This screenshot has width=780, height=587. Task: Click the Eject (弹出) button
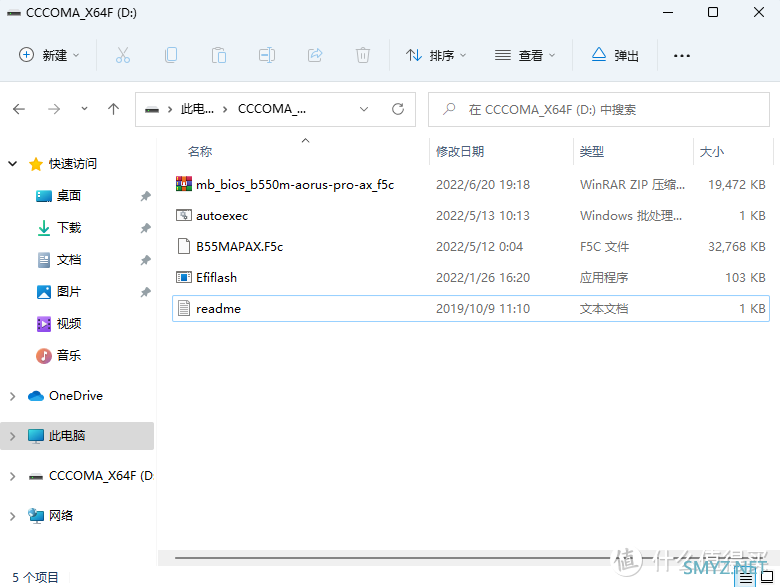615,55
